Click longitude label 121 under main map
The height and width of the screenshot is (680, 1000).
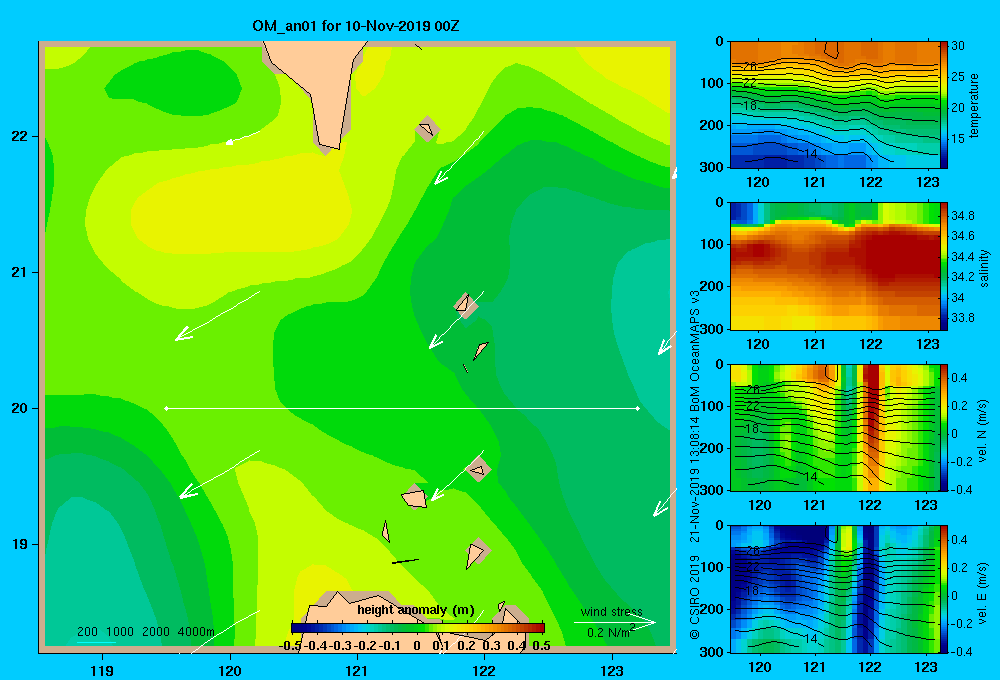click(357, 670)
